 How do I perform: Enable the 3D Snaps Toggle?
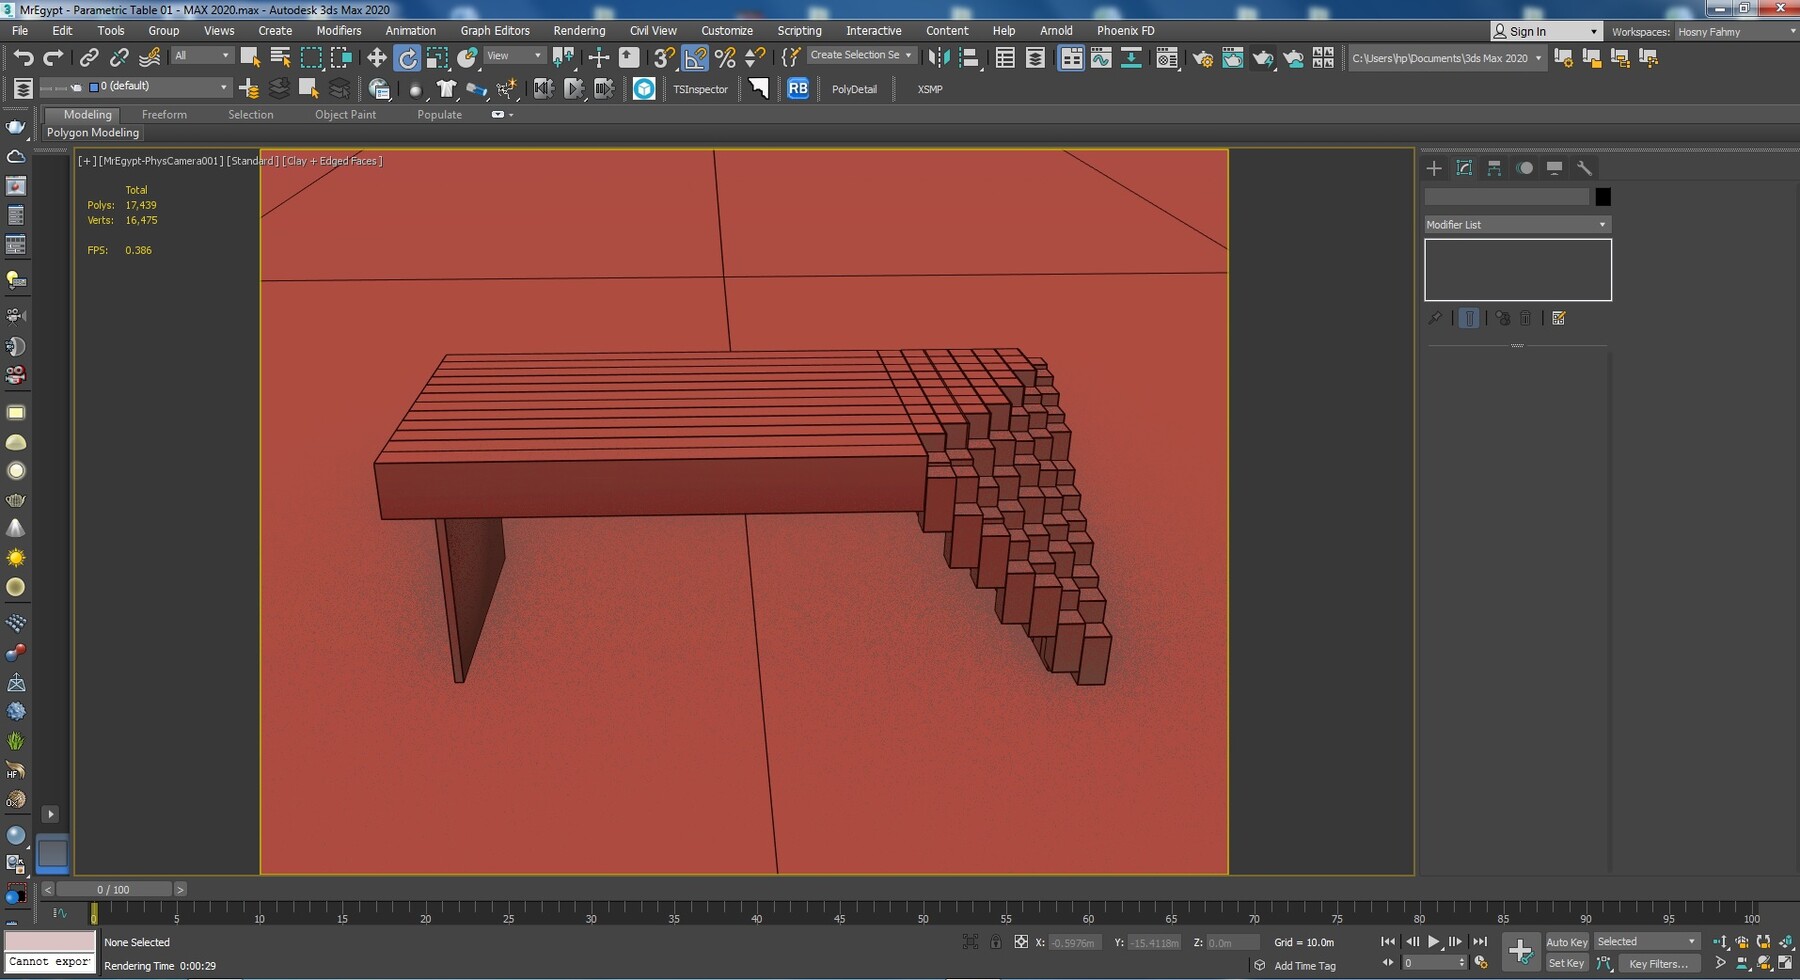[662, 57]
